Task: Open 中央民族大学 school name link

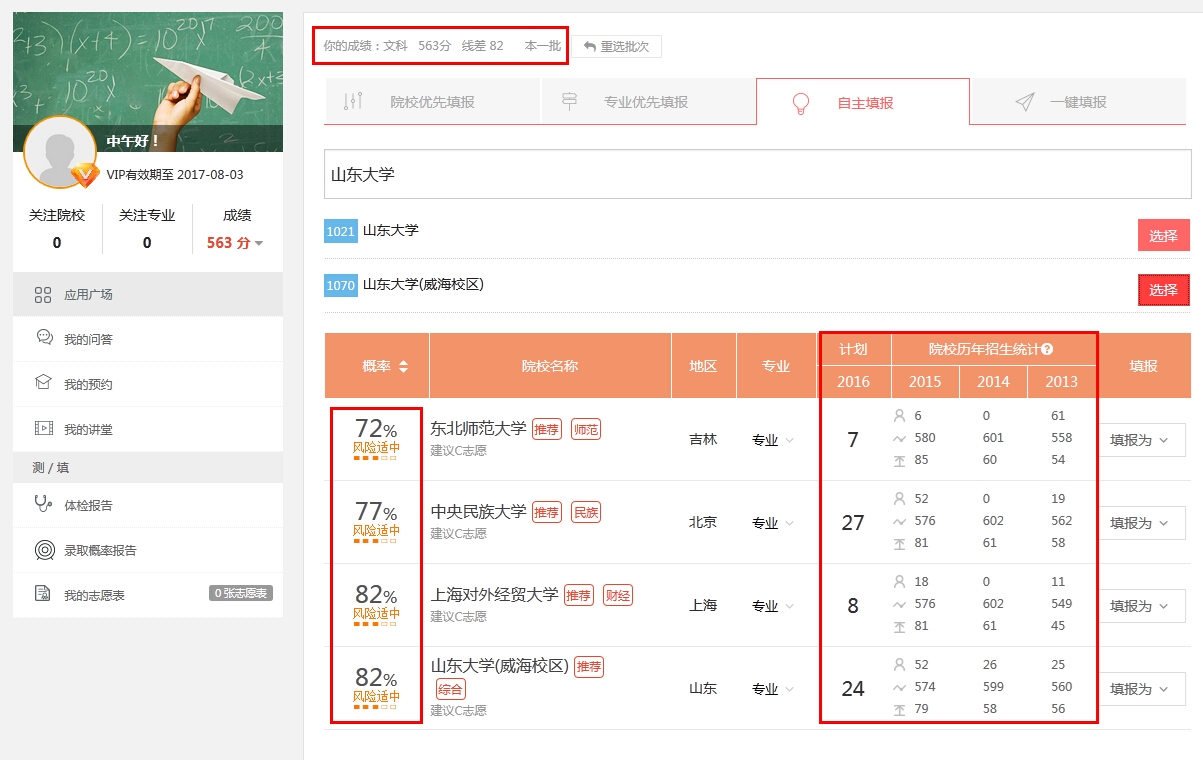Action: tap(478, 511)
